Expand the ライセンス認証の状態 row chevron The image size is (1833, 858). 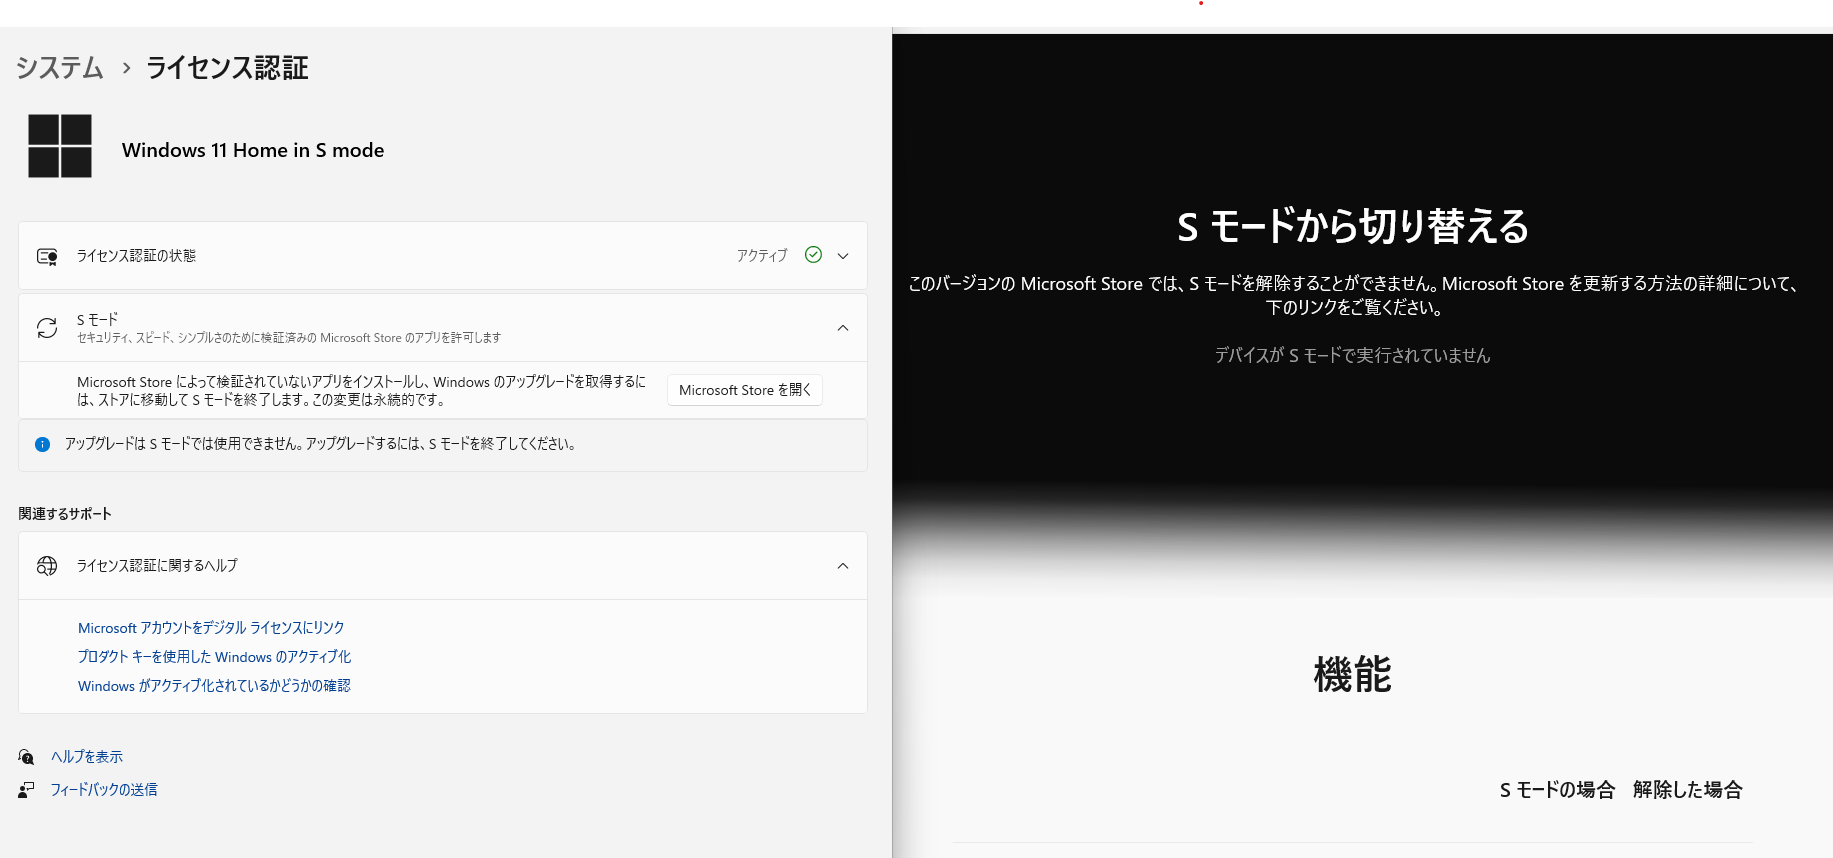tap(843, 256)
